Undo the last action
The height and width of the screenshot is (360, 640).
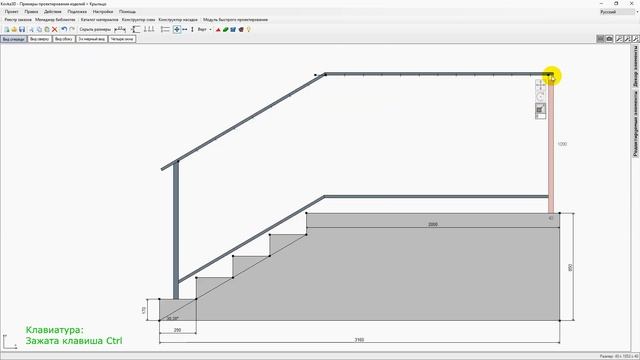point(64,29)
